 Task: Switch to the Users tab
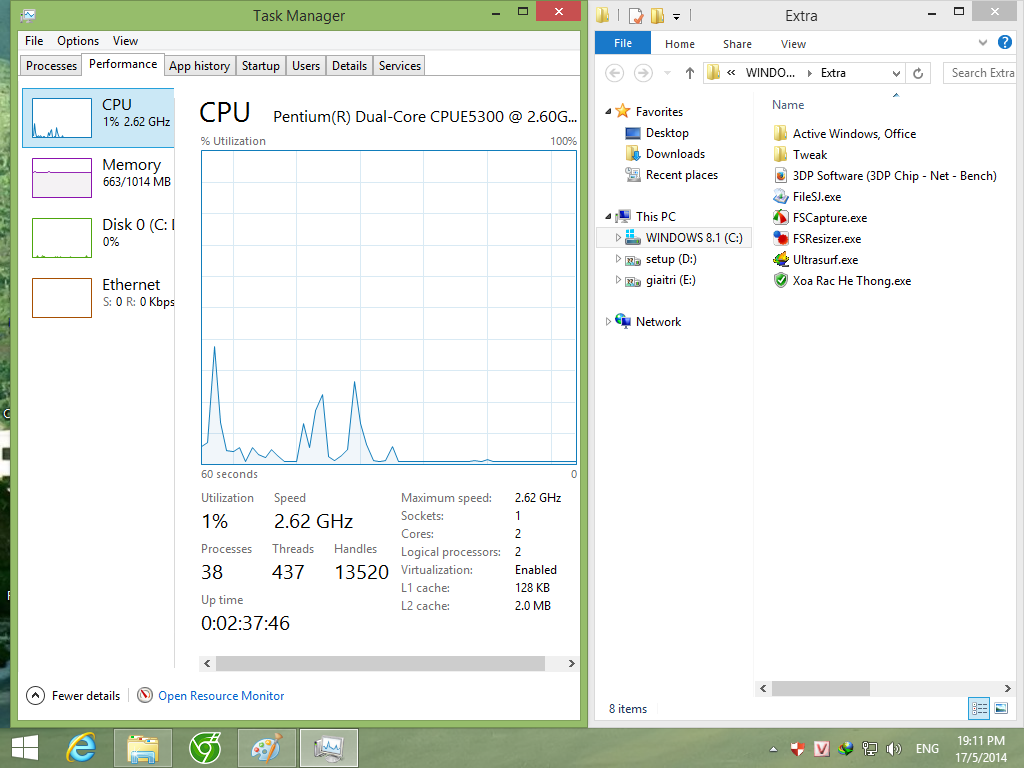(x=306, y=66)
